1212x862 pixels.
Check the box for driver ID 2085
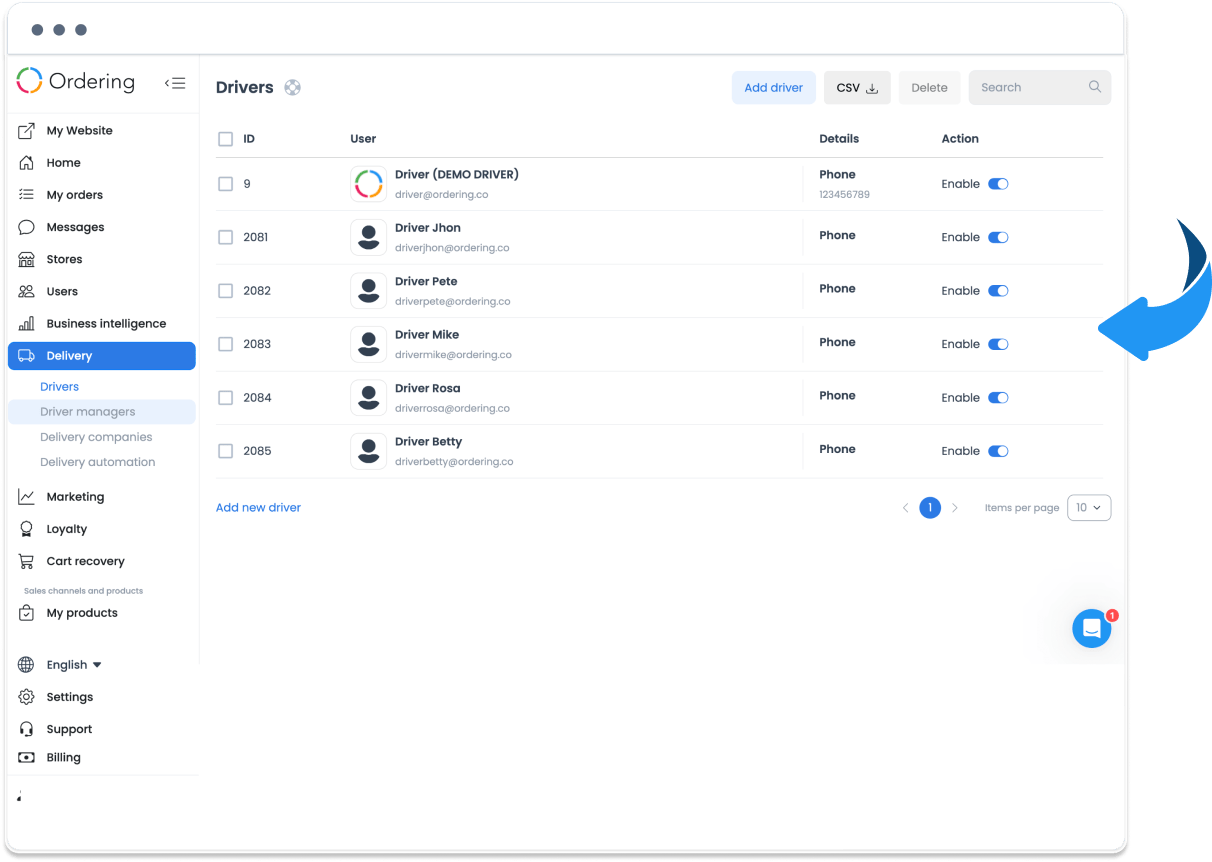point(225,451)
